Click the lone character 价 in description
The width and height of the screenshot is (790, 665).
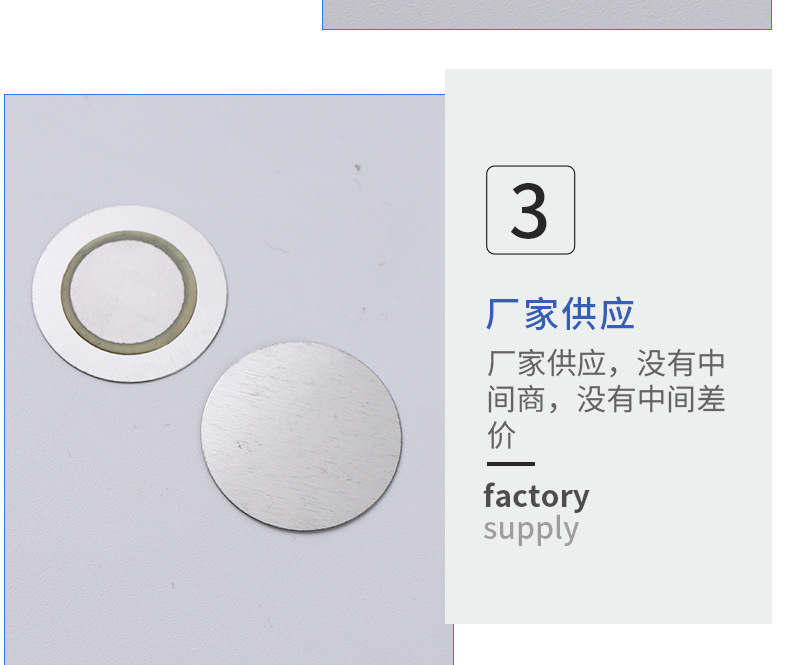coord(501,435)
